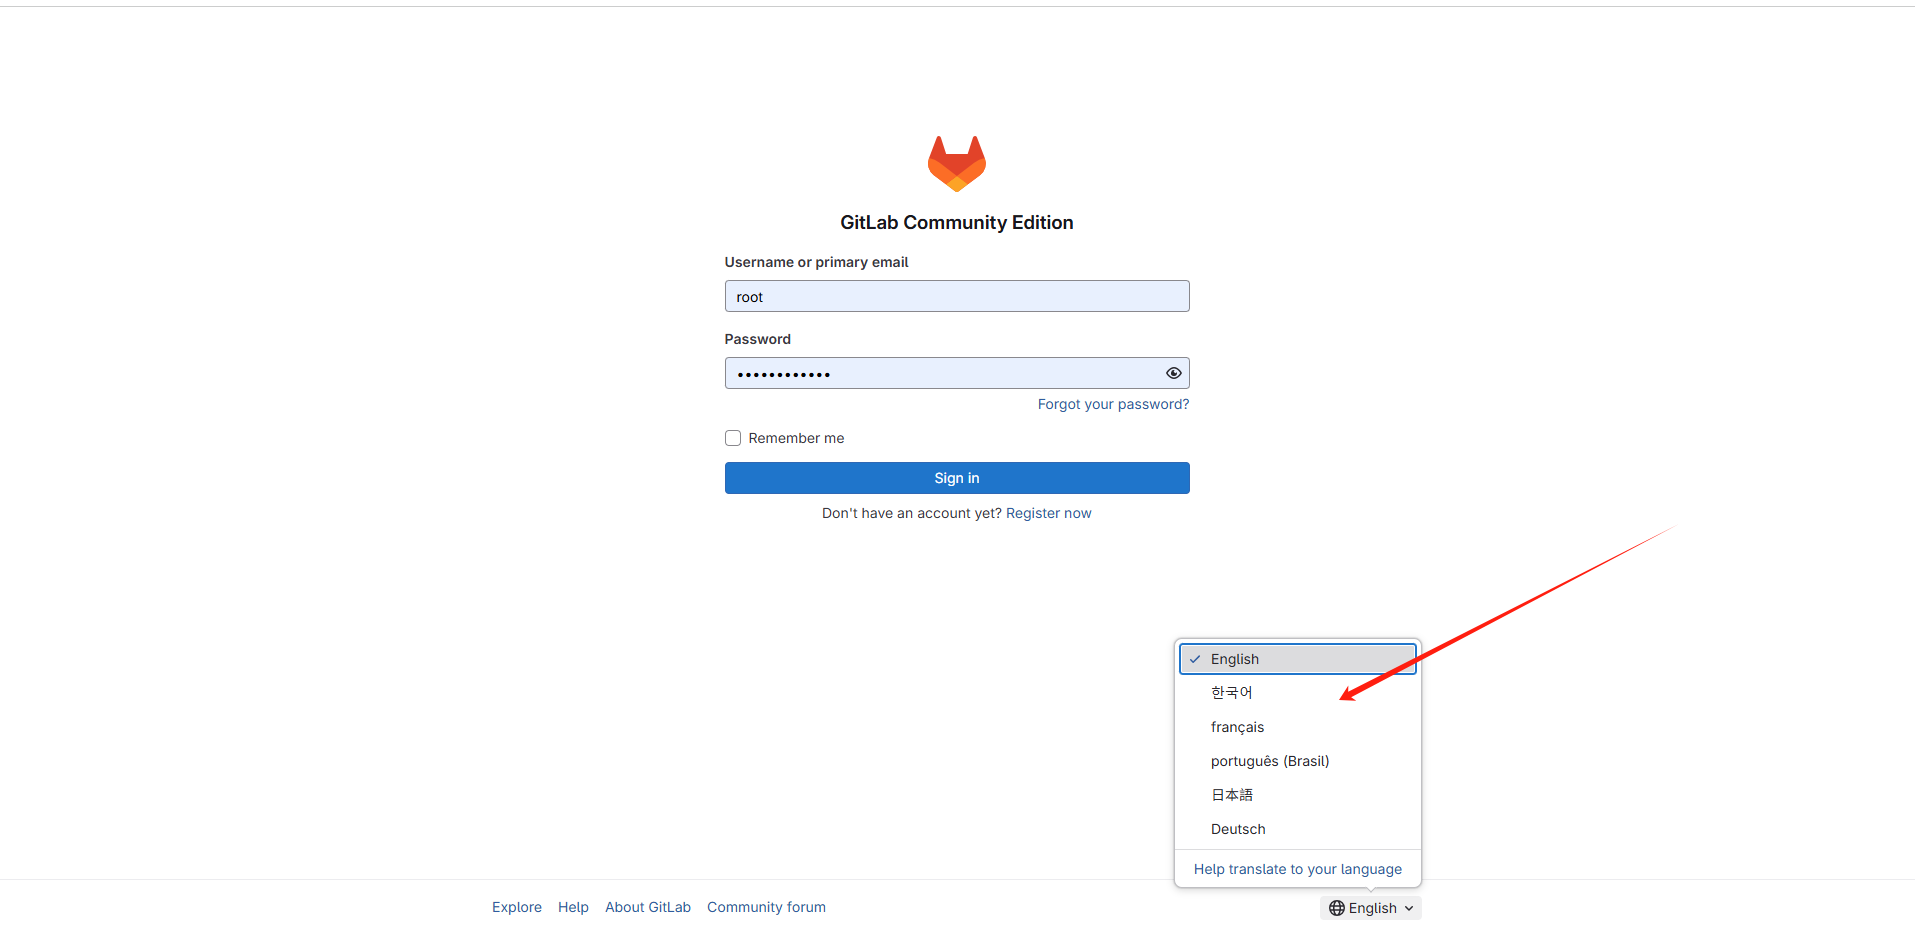Viewport: 1915px width, 932px height.
Task: Show password with the eye icon
Action: 1174,373
